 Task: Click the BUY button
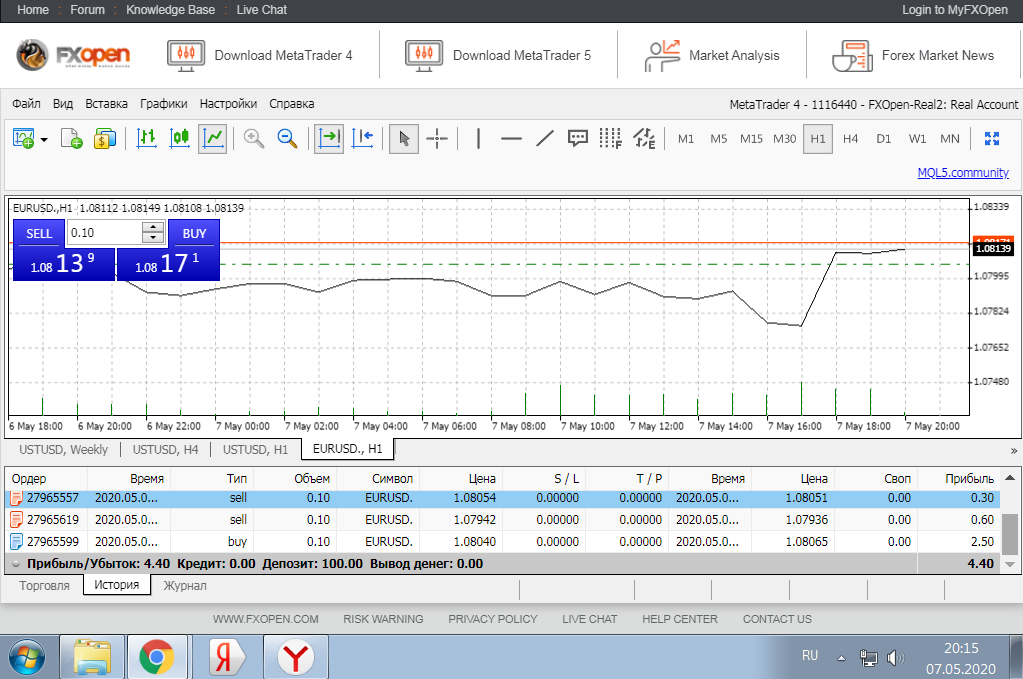[194, 234]
